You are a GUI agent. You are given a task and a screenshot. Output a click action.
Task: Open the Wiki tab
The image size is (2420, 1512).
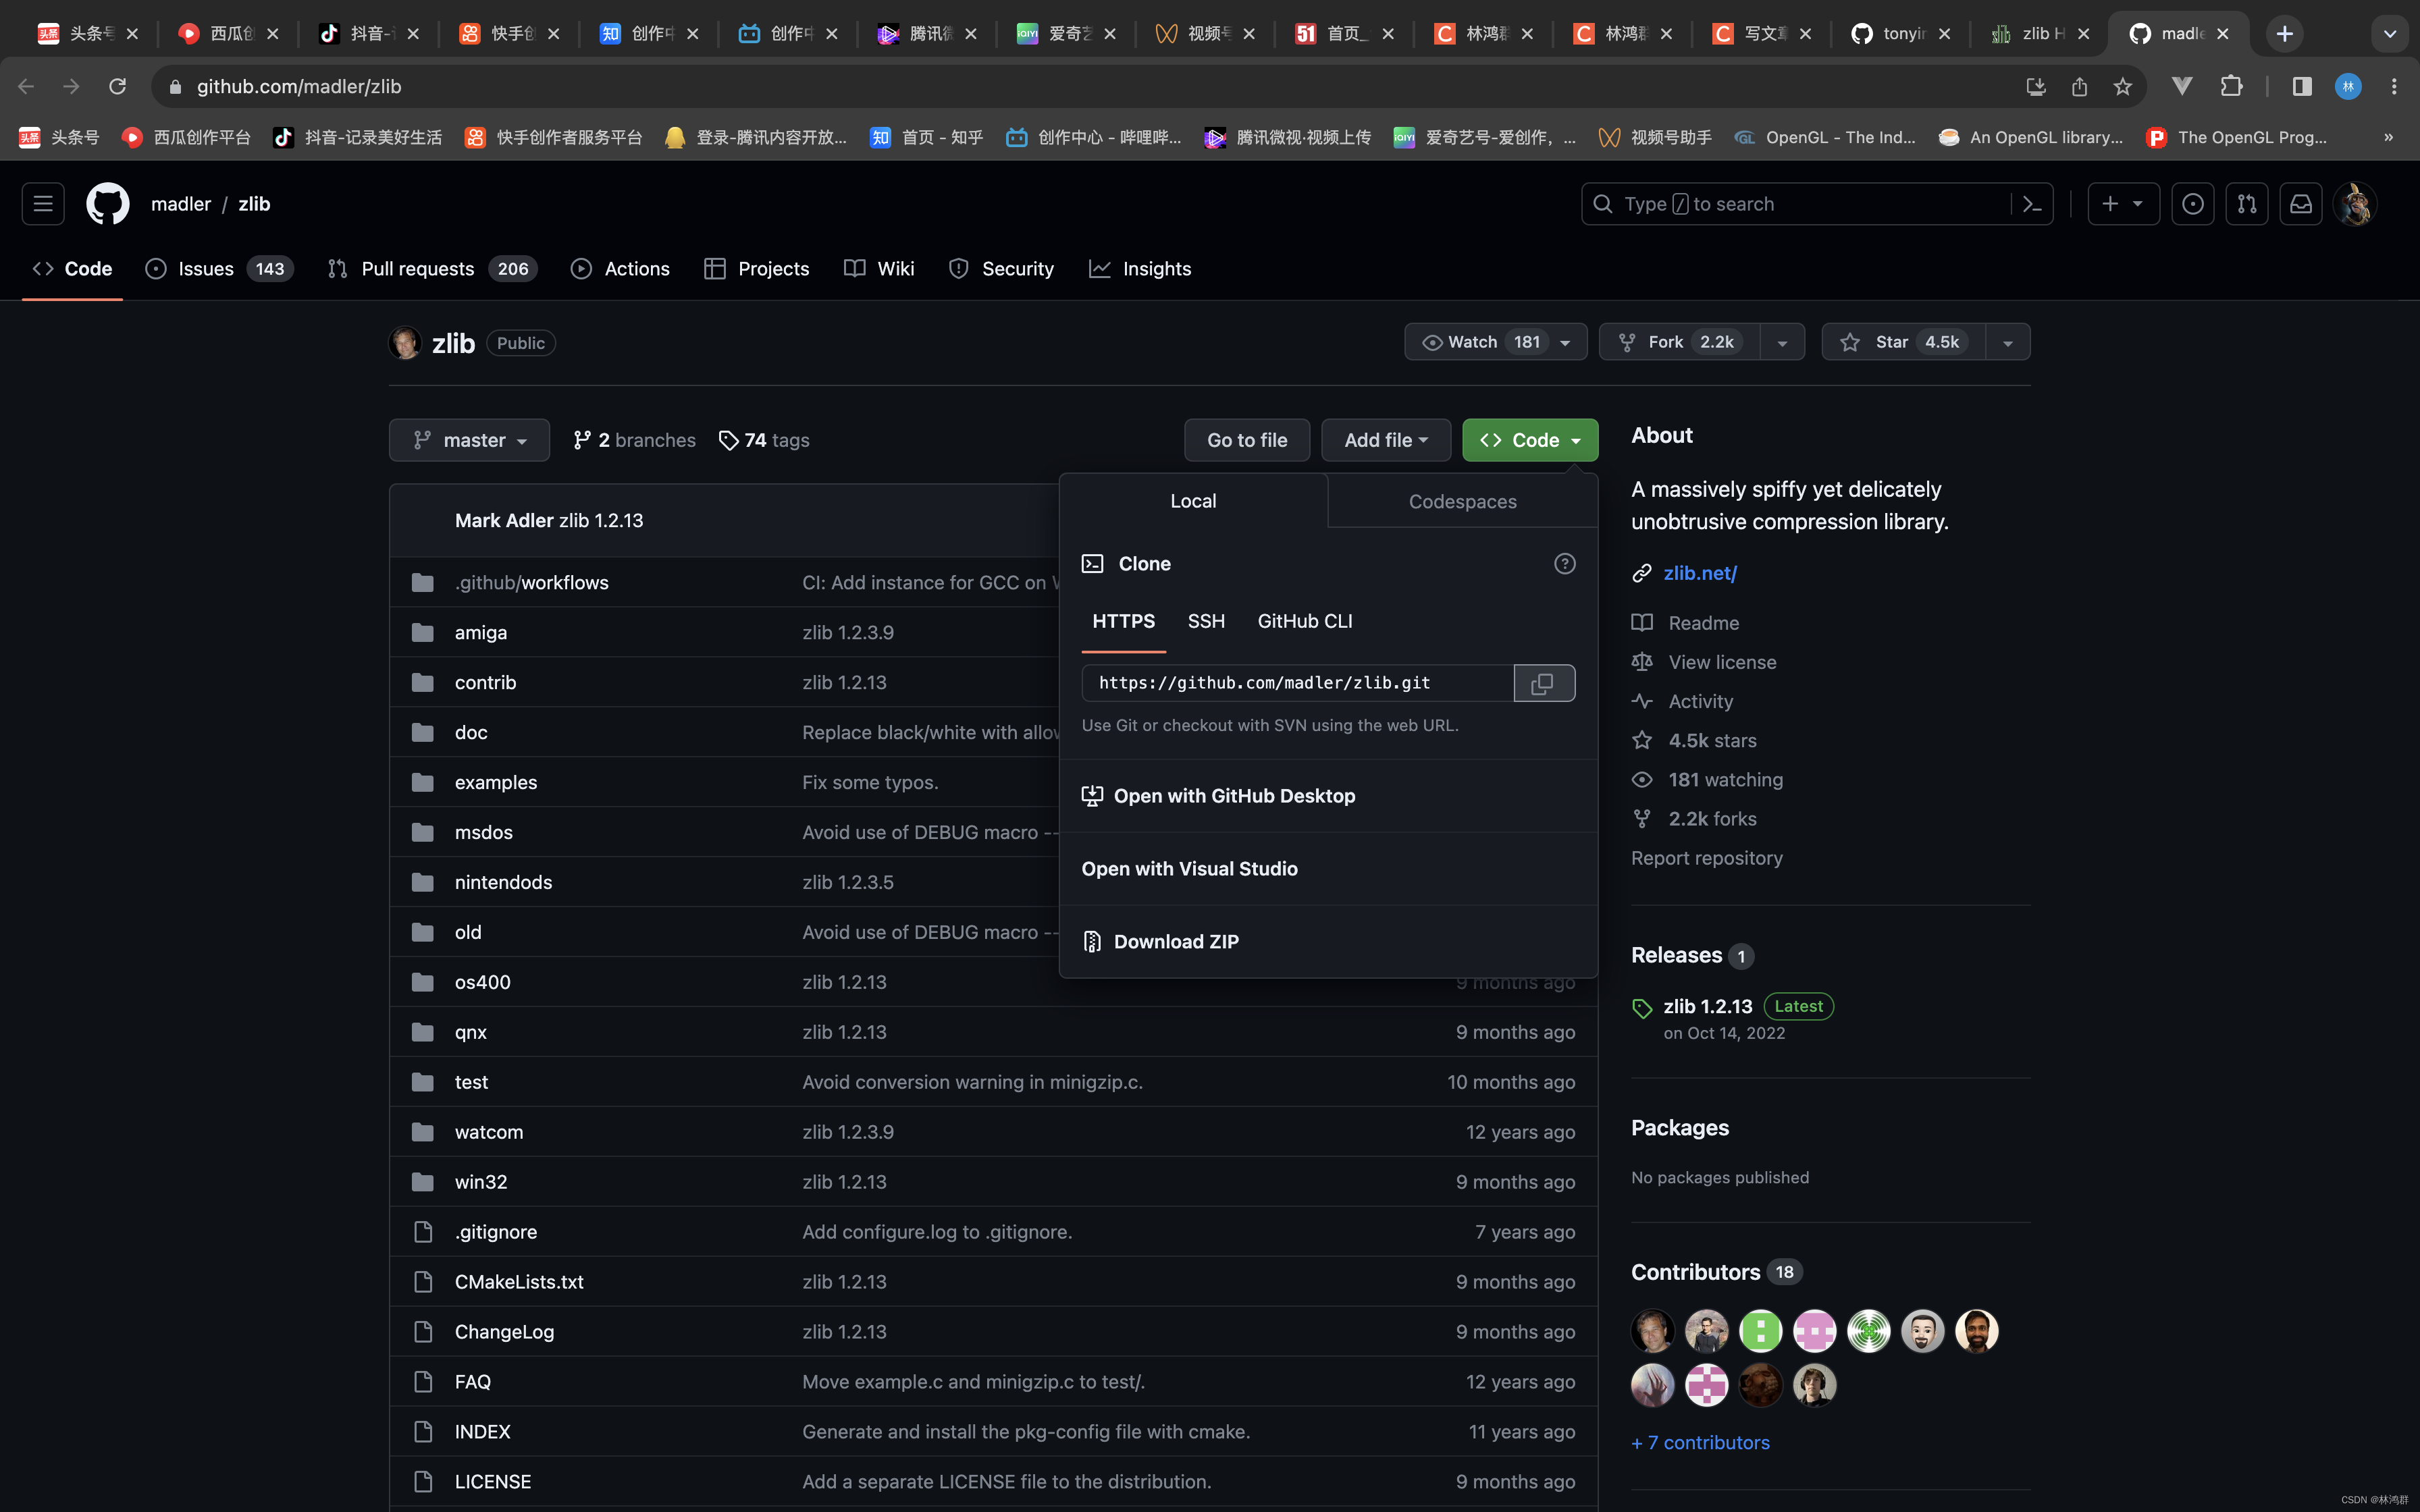tap(878, 269)
